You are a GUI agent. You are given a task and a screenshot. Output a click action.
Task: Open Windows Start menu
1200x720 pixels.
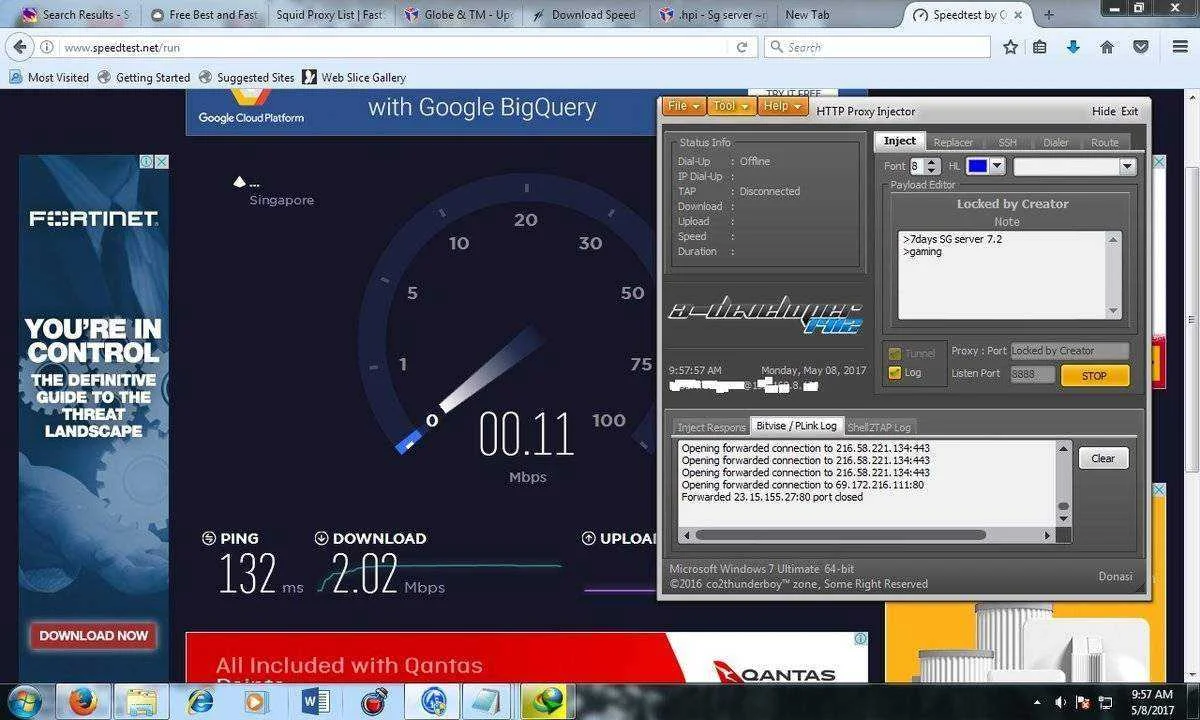(x=23, y=701)
